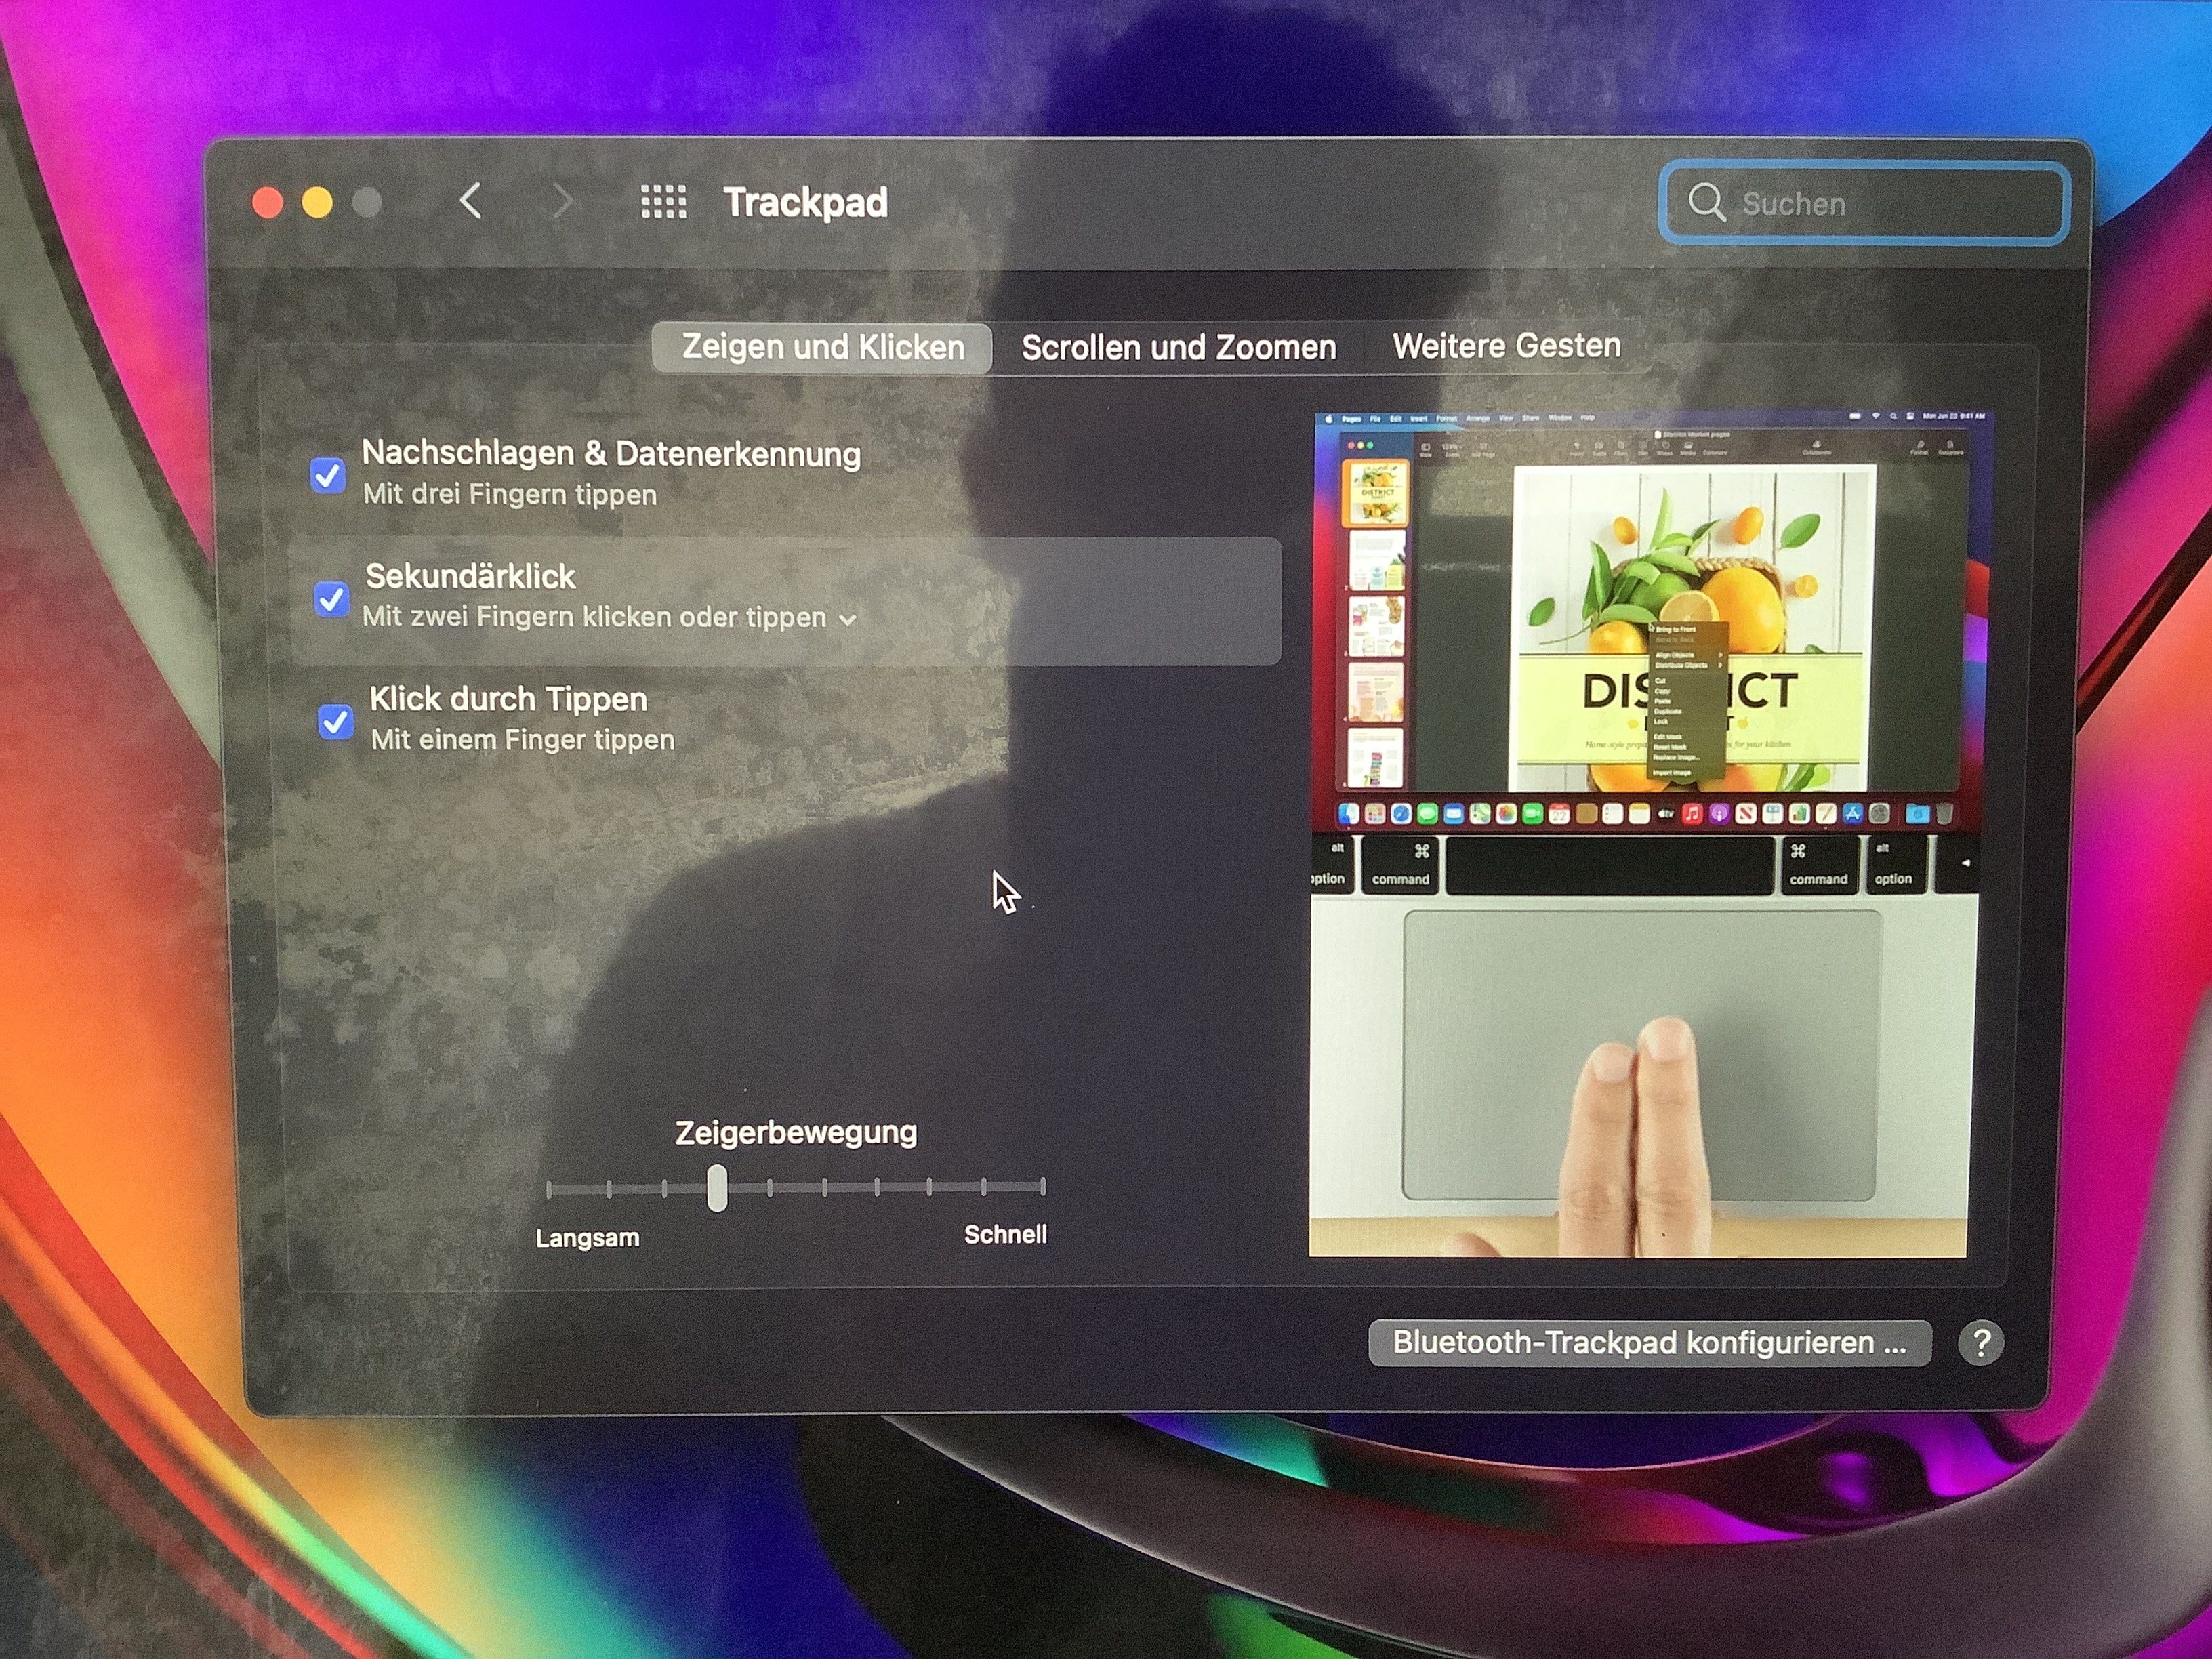Switch to Scrollen und Zoomen tab

point(1178,347)
